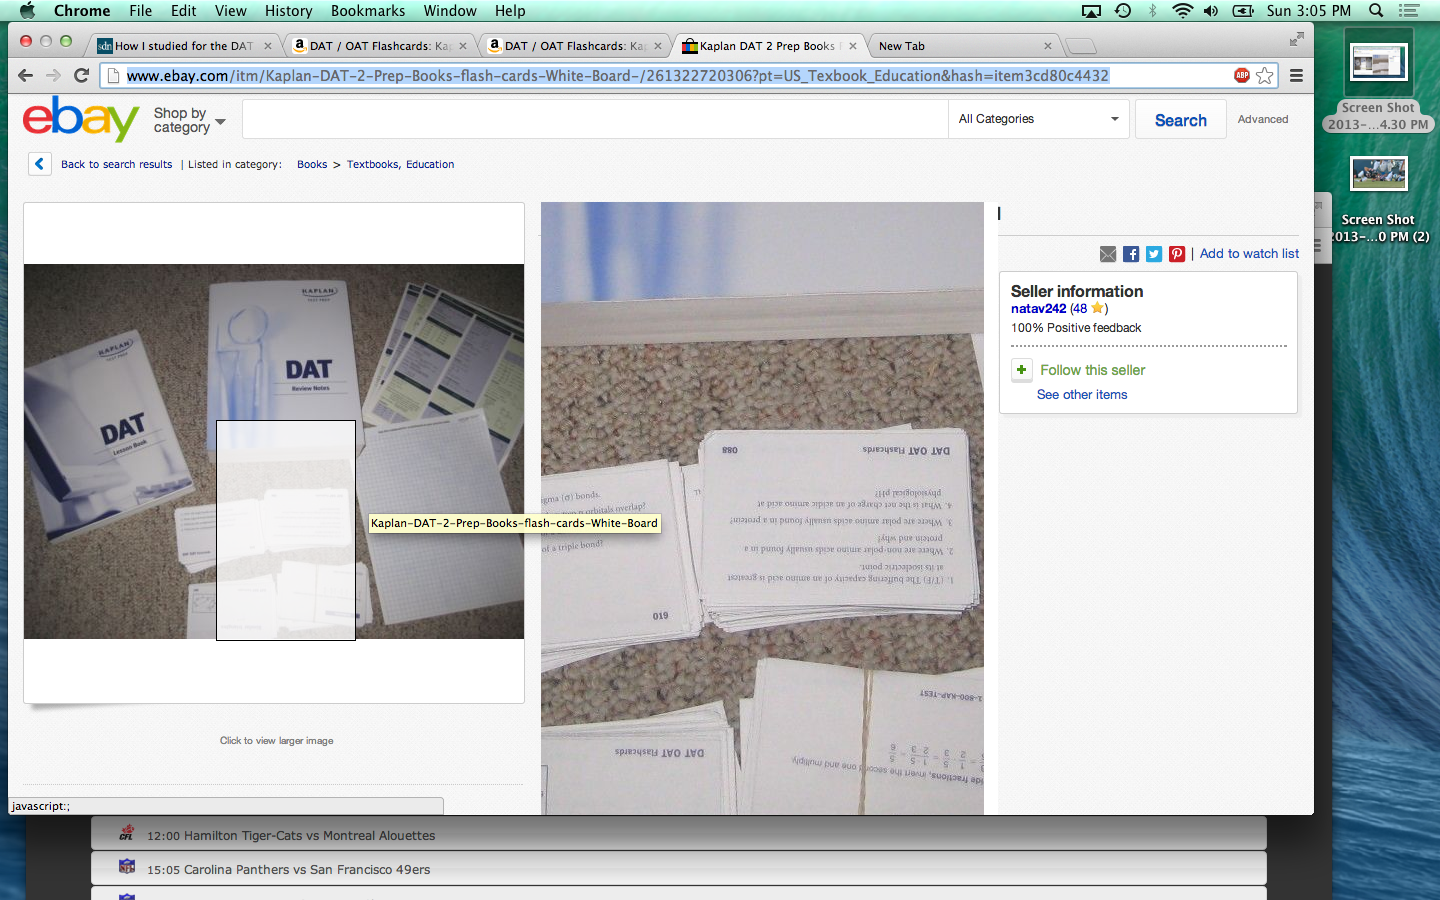Click the green plus follow-seller icon

click(1021, 370)
